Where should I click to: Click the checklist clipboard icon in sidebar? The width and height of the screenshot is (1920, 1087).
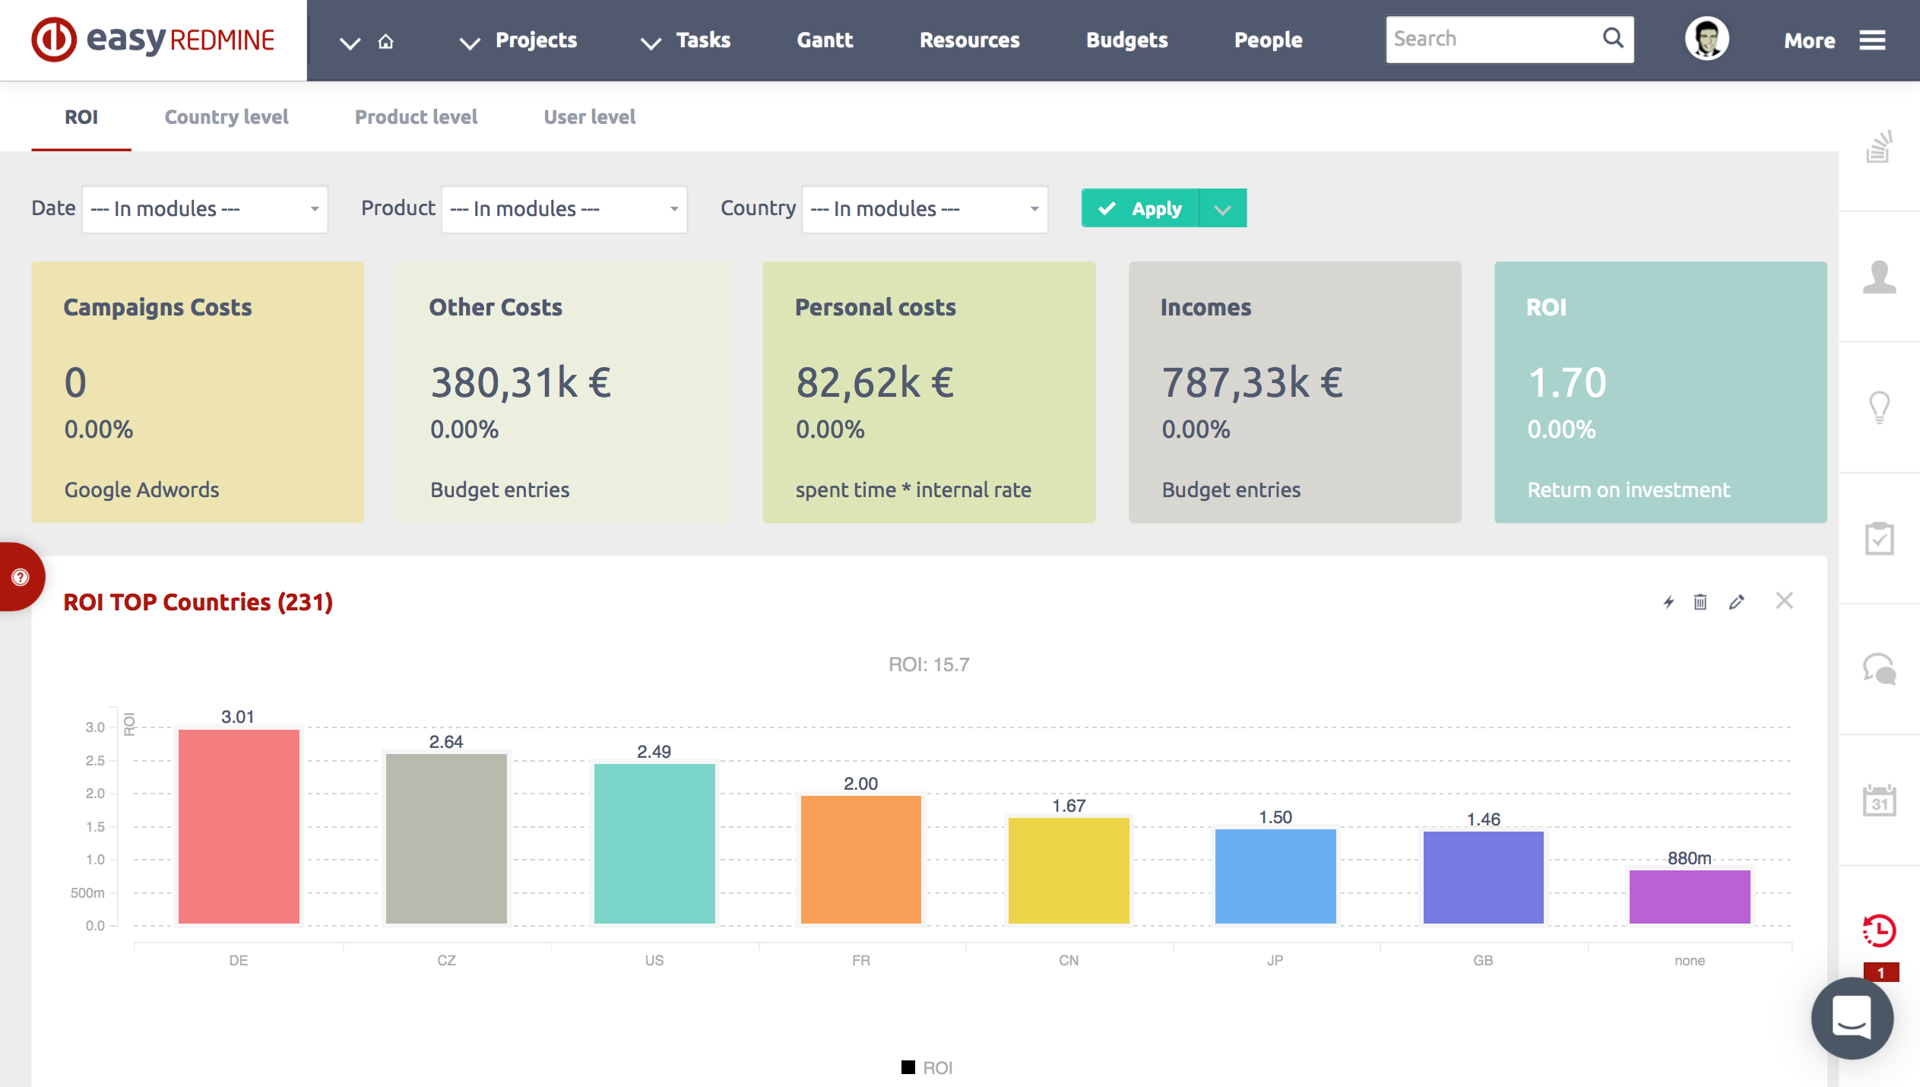1879,538
